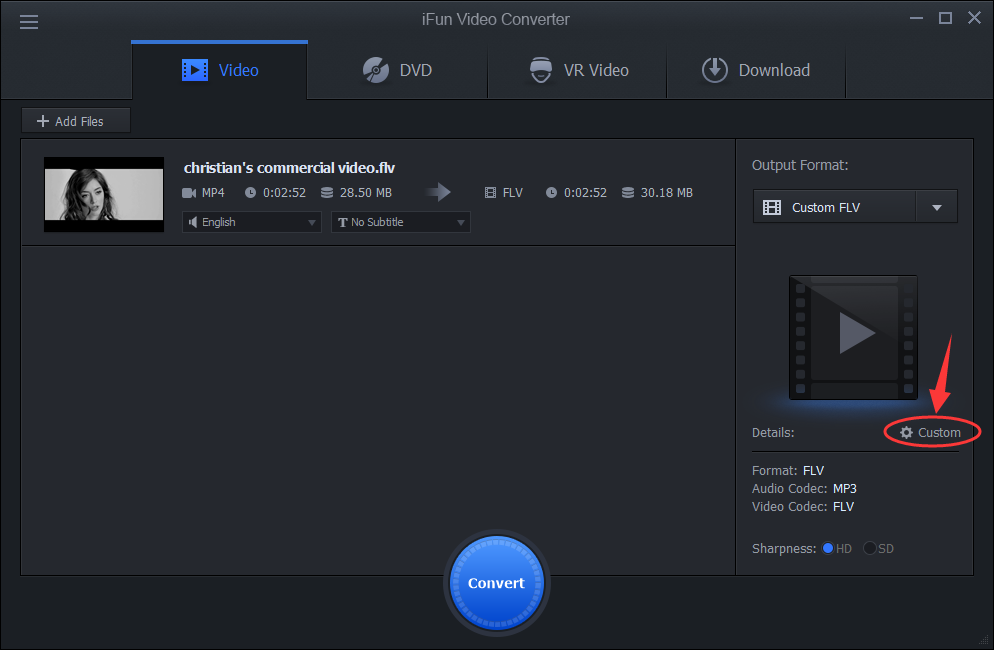Click the Audio Codec MP3 value

(844, 488)
